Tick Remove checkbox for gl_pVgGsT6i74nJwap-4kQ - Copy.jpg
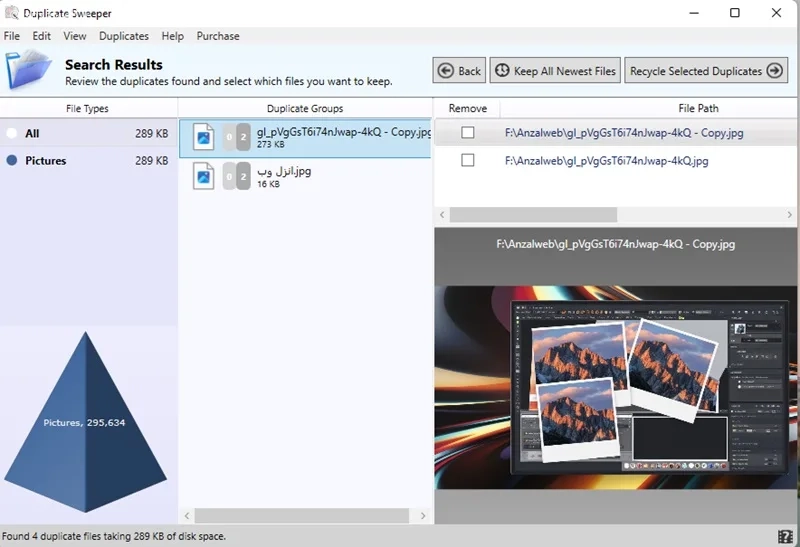The width and height of the screenshot is (800, 547). coord(467,133)
